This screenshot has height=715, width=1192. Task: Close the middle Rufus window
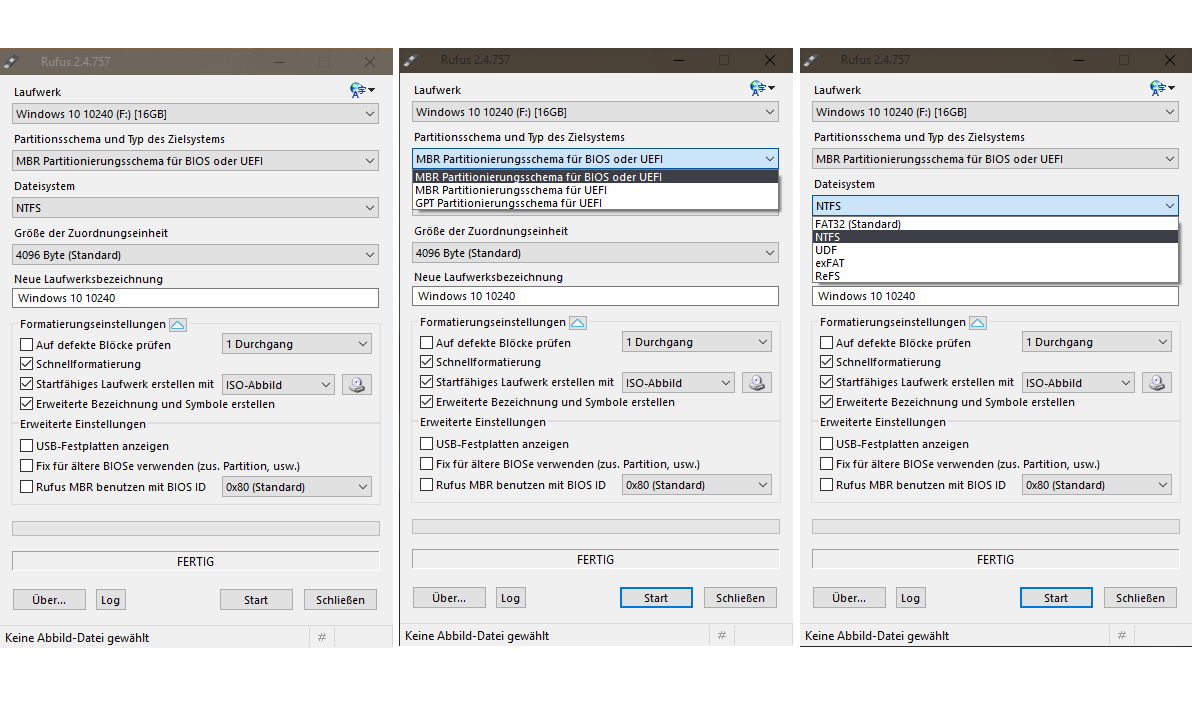pyautogui.click(x=769, y=60)
